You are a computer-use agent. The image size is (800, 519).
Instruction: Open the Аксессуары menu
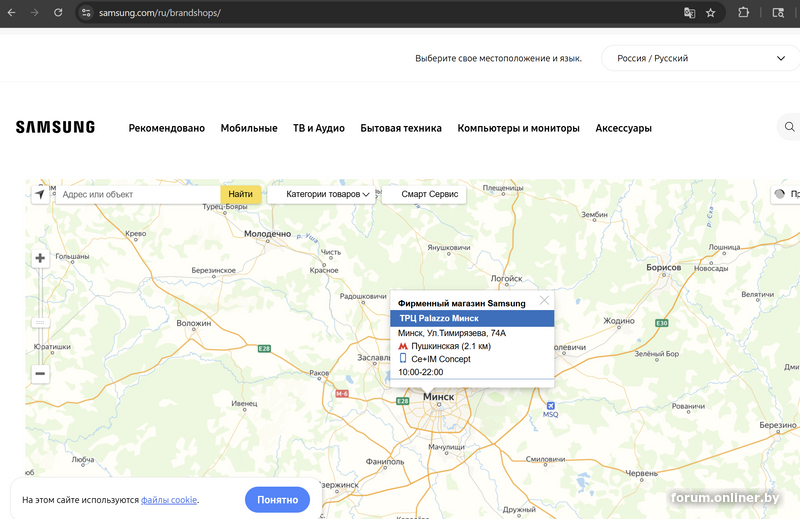[623, 128]
